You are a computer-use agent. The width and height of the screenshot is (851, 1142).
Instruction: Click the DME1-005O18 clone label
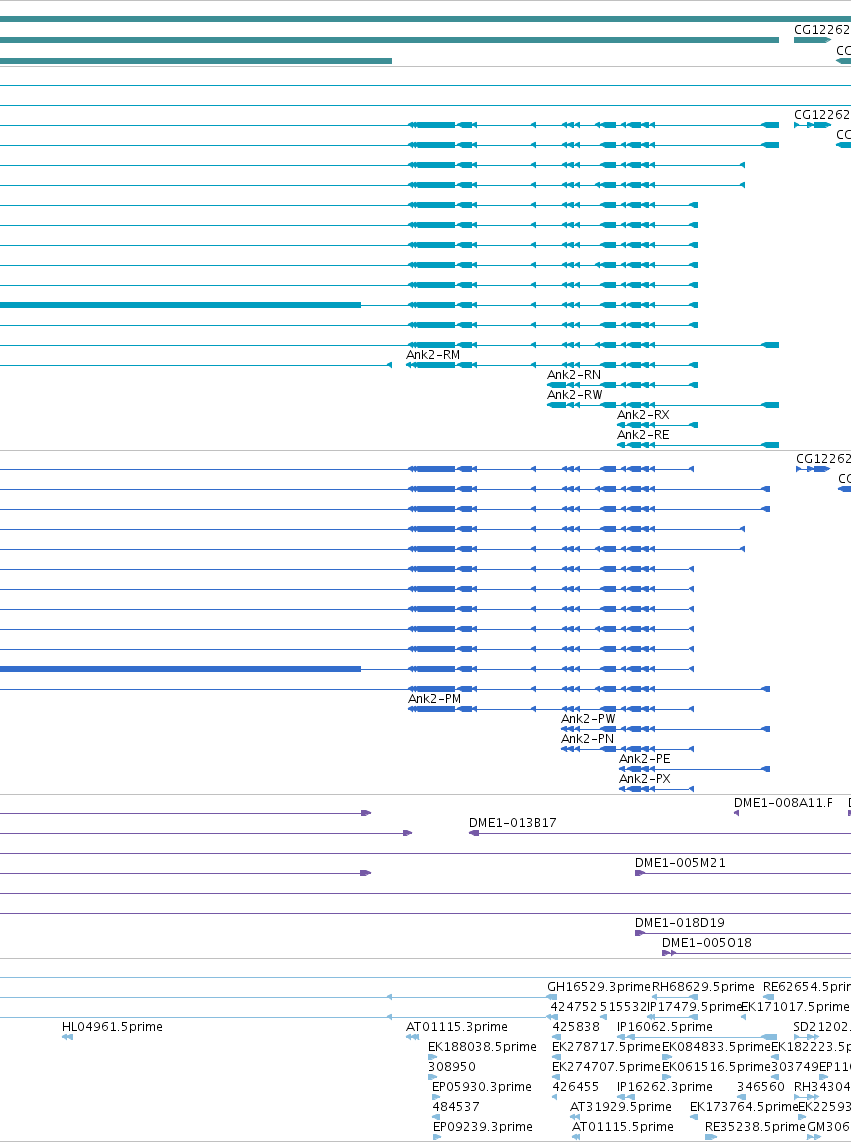[707, 942]
